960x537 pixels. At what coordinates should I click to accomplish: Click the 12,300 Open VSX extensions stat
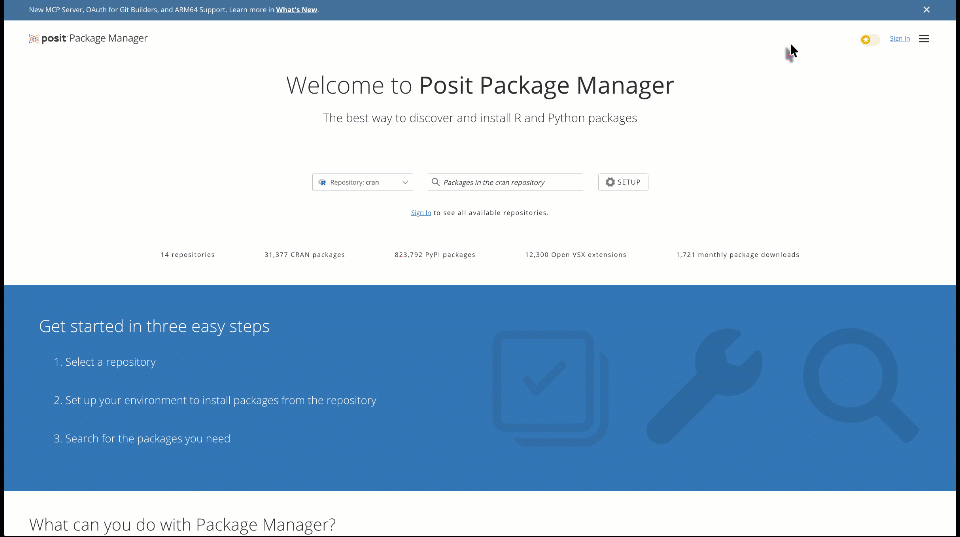[576, 255]
